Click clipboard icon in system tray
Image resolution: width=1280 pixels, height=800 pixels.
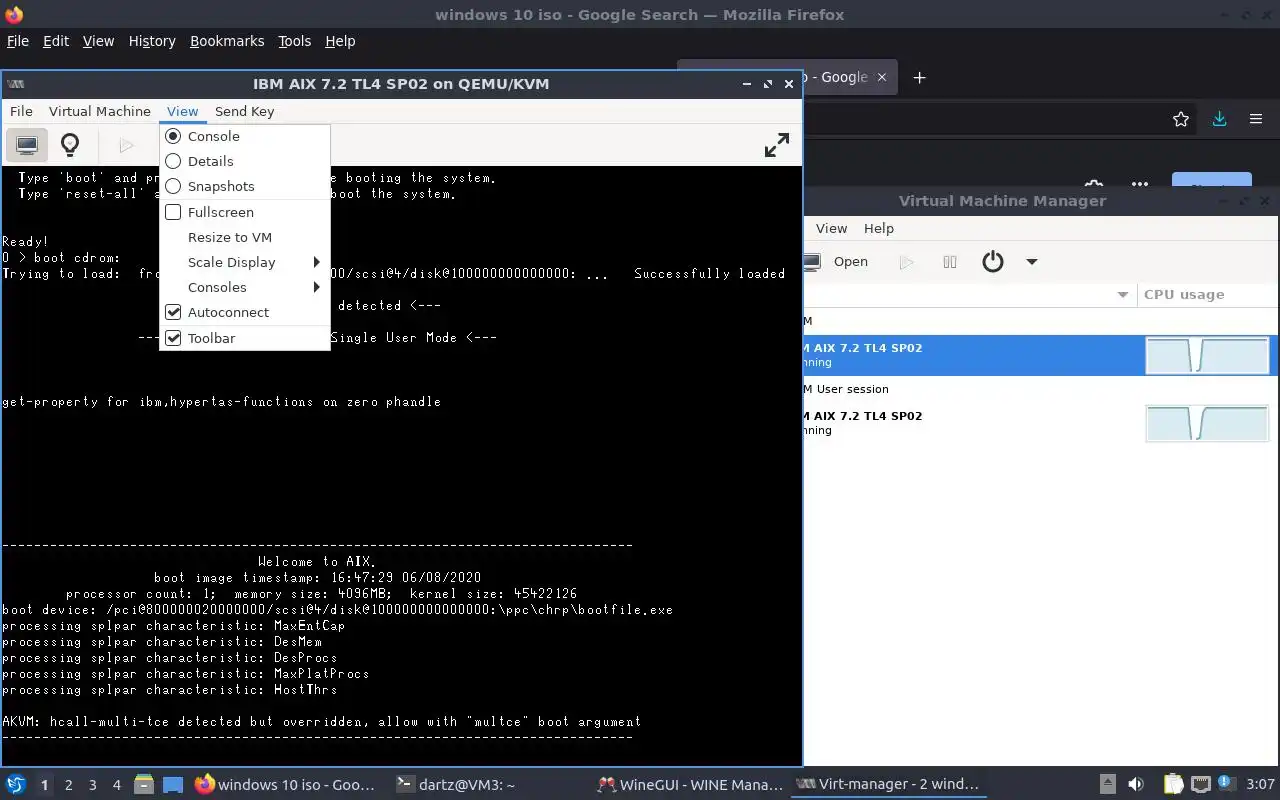pos(1173,784)
